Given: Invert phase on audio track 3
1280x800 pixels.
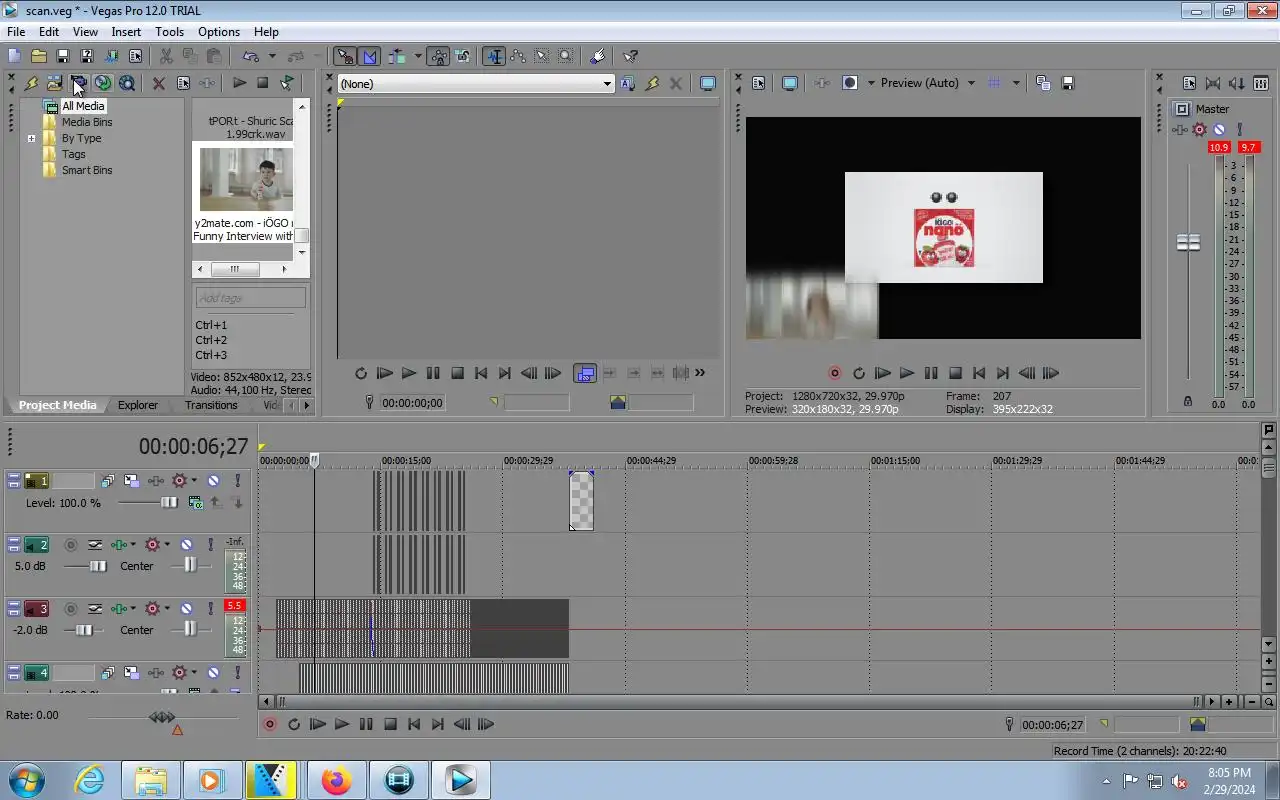Looking at the screenshot, I should (95, 609).
